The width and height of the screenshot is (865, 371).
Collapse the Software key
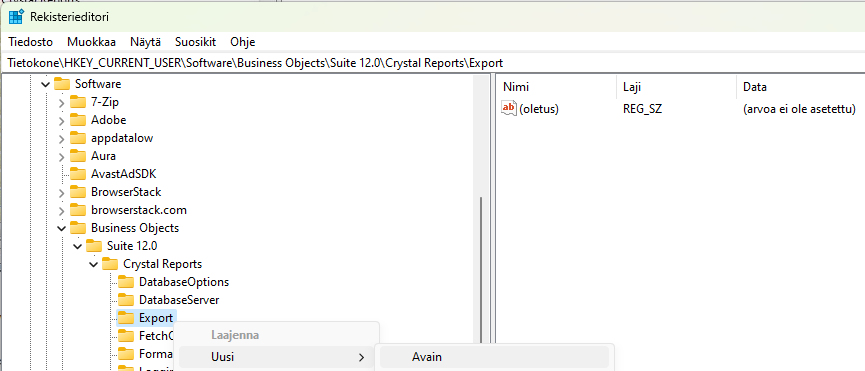45,84
